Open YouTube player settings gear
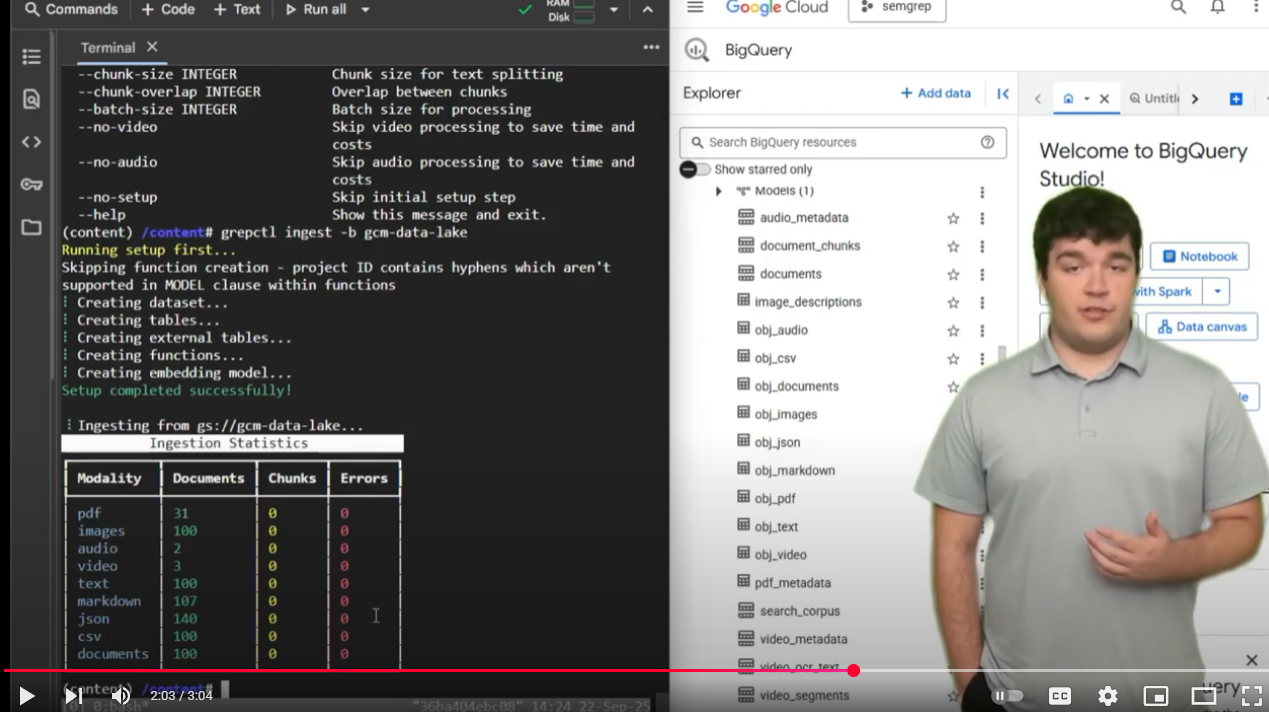Image resolution: width=1269 pixels, height=712 pixels. click(1107, 696)
